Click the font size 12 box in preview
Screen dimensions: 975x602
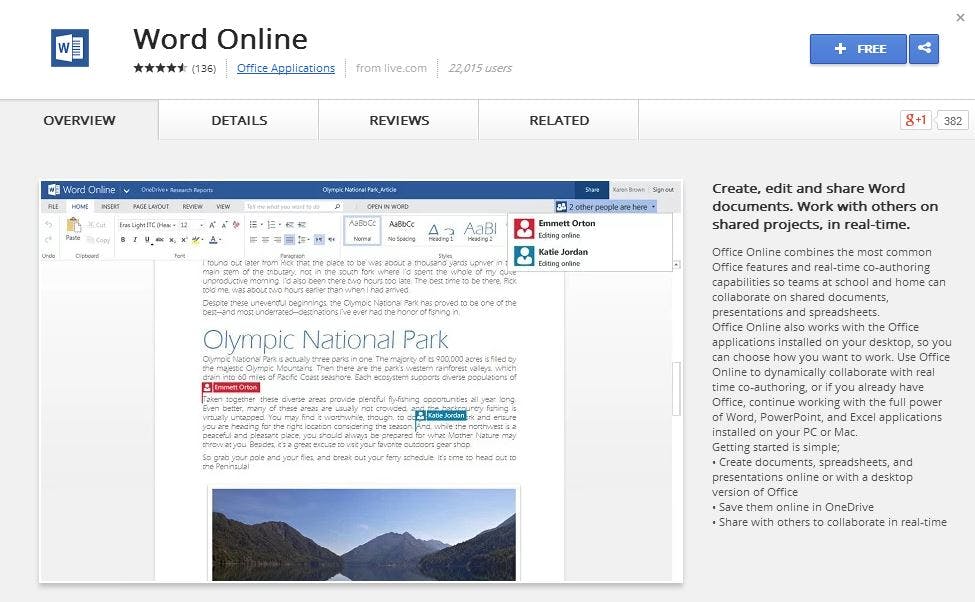pos(191,225)
